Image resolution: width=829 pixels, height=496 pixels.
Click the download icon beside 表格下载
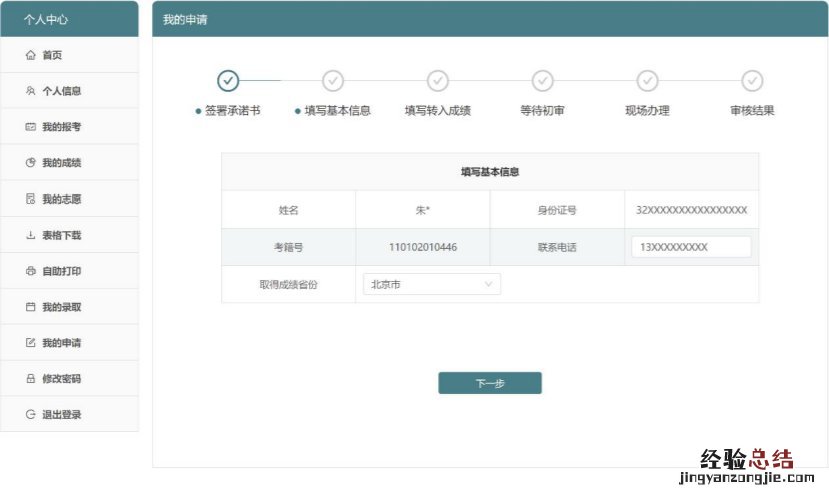(x=30, y=235)
